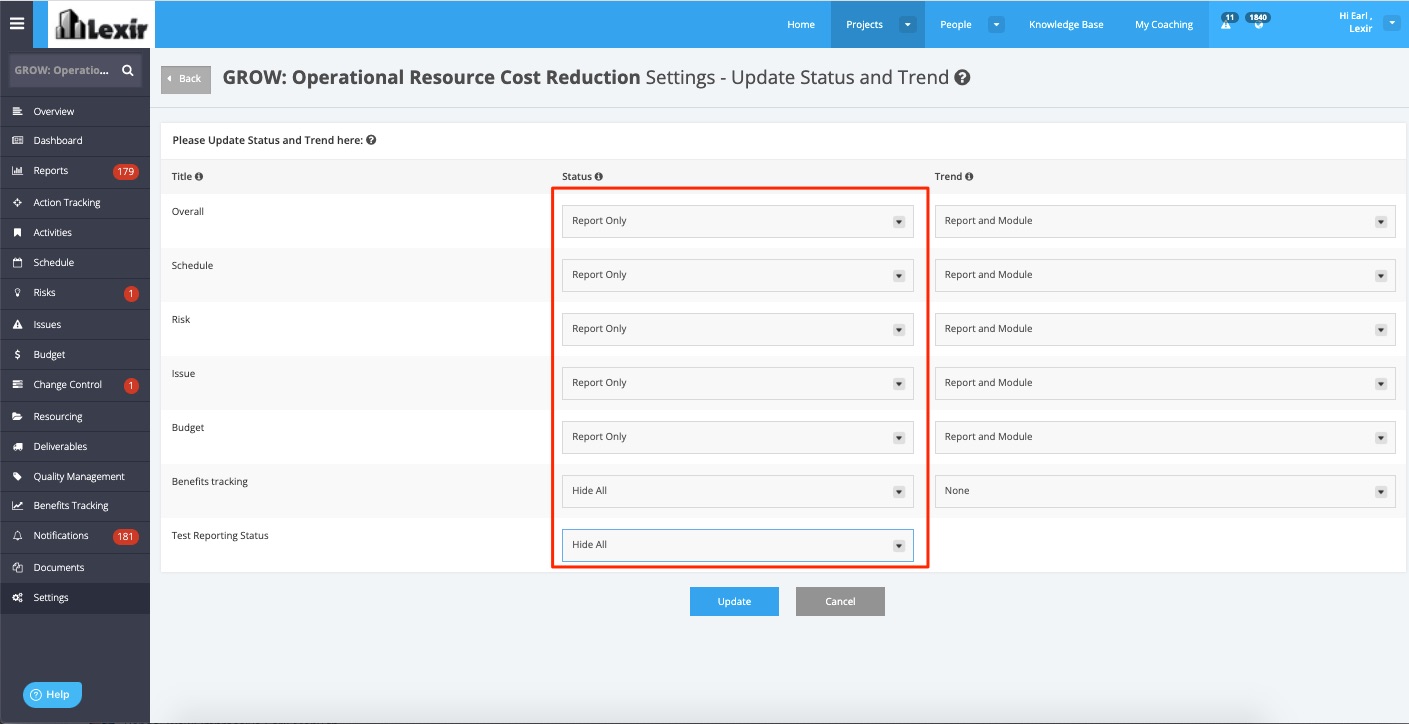Open the Schedule Status dropdown
The height and width of the screenshot is (724, 1409).
coord(738,275)
